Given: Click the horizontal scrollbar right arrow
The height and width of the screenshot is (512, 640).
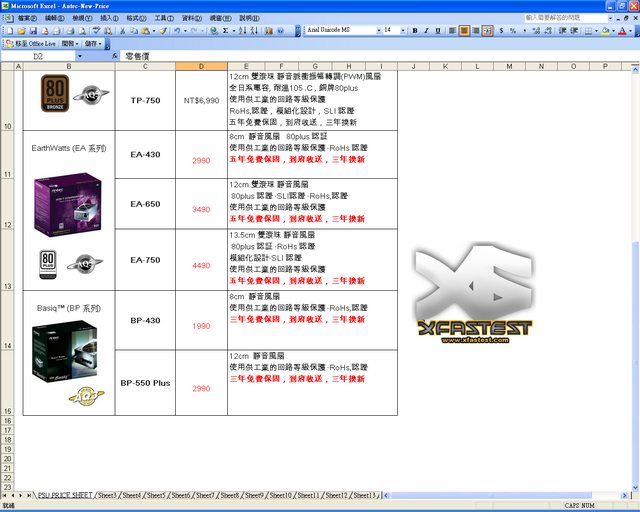Looking at the screenshot, I should point(624,495).
